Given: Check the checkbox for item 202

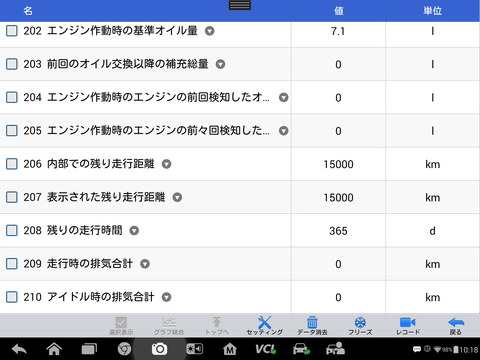Looking at the screenshot, I should pyautogui.click(x=12, y=31).
